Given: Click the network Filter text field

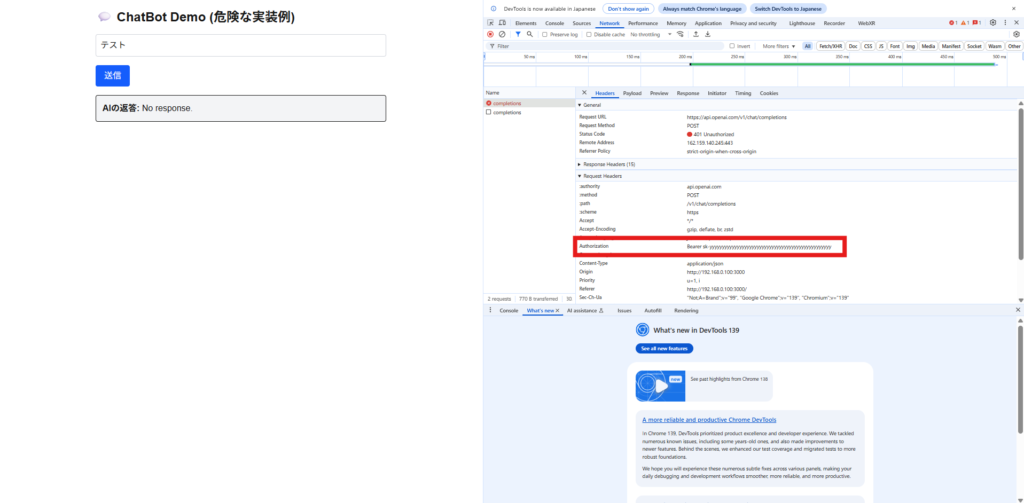Looking at the screenshot, I should coord(607,46).
